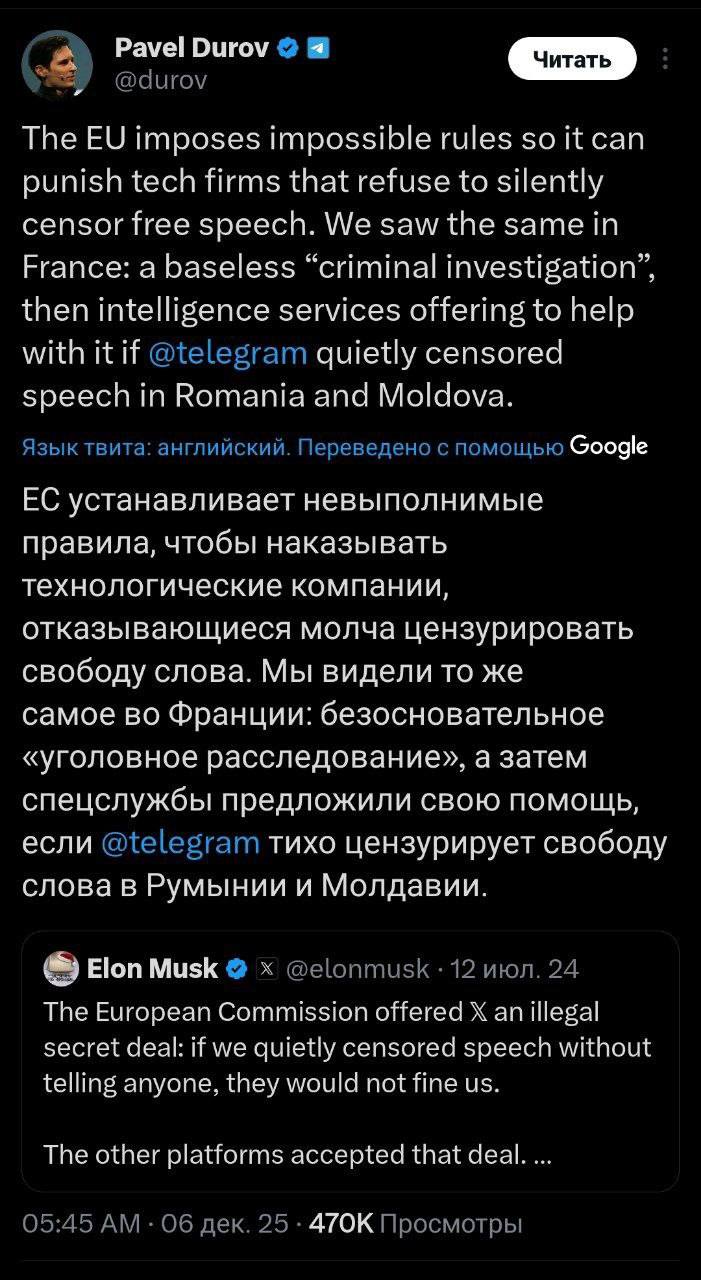This screenshot has height=1280, width=701.
Task: Click the Telegram affiliation badge near Durov's name
Action: tap(318, 47)
